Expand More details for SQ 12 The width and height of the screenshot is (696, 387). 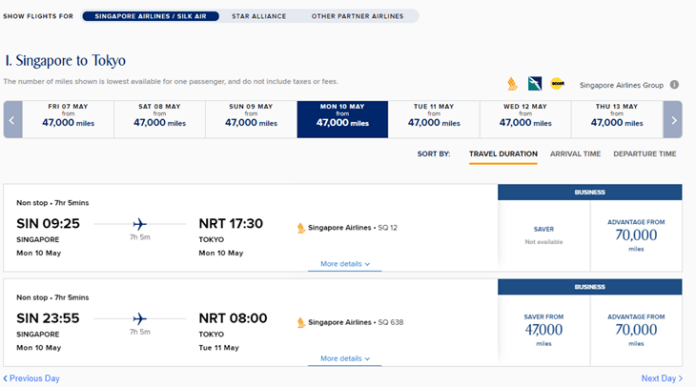point(345,264)
